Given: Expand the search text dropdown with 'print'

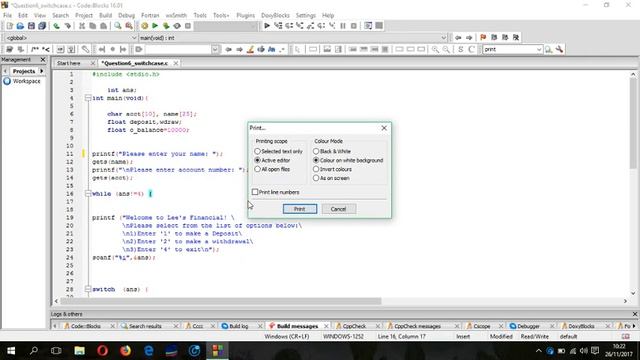Looking at the screenshot, I should (539, 49).
